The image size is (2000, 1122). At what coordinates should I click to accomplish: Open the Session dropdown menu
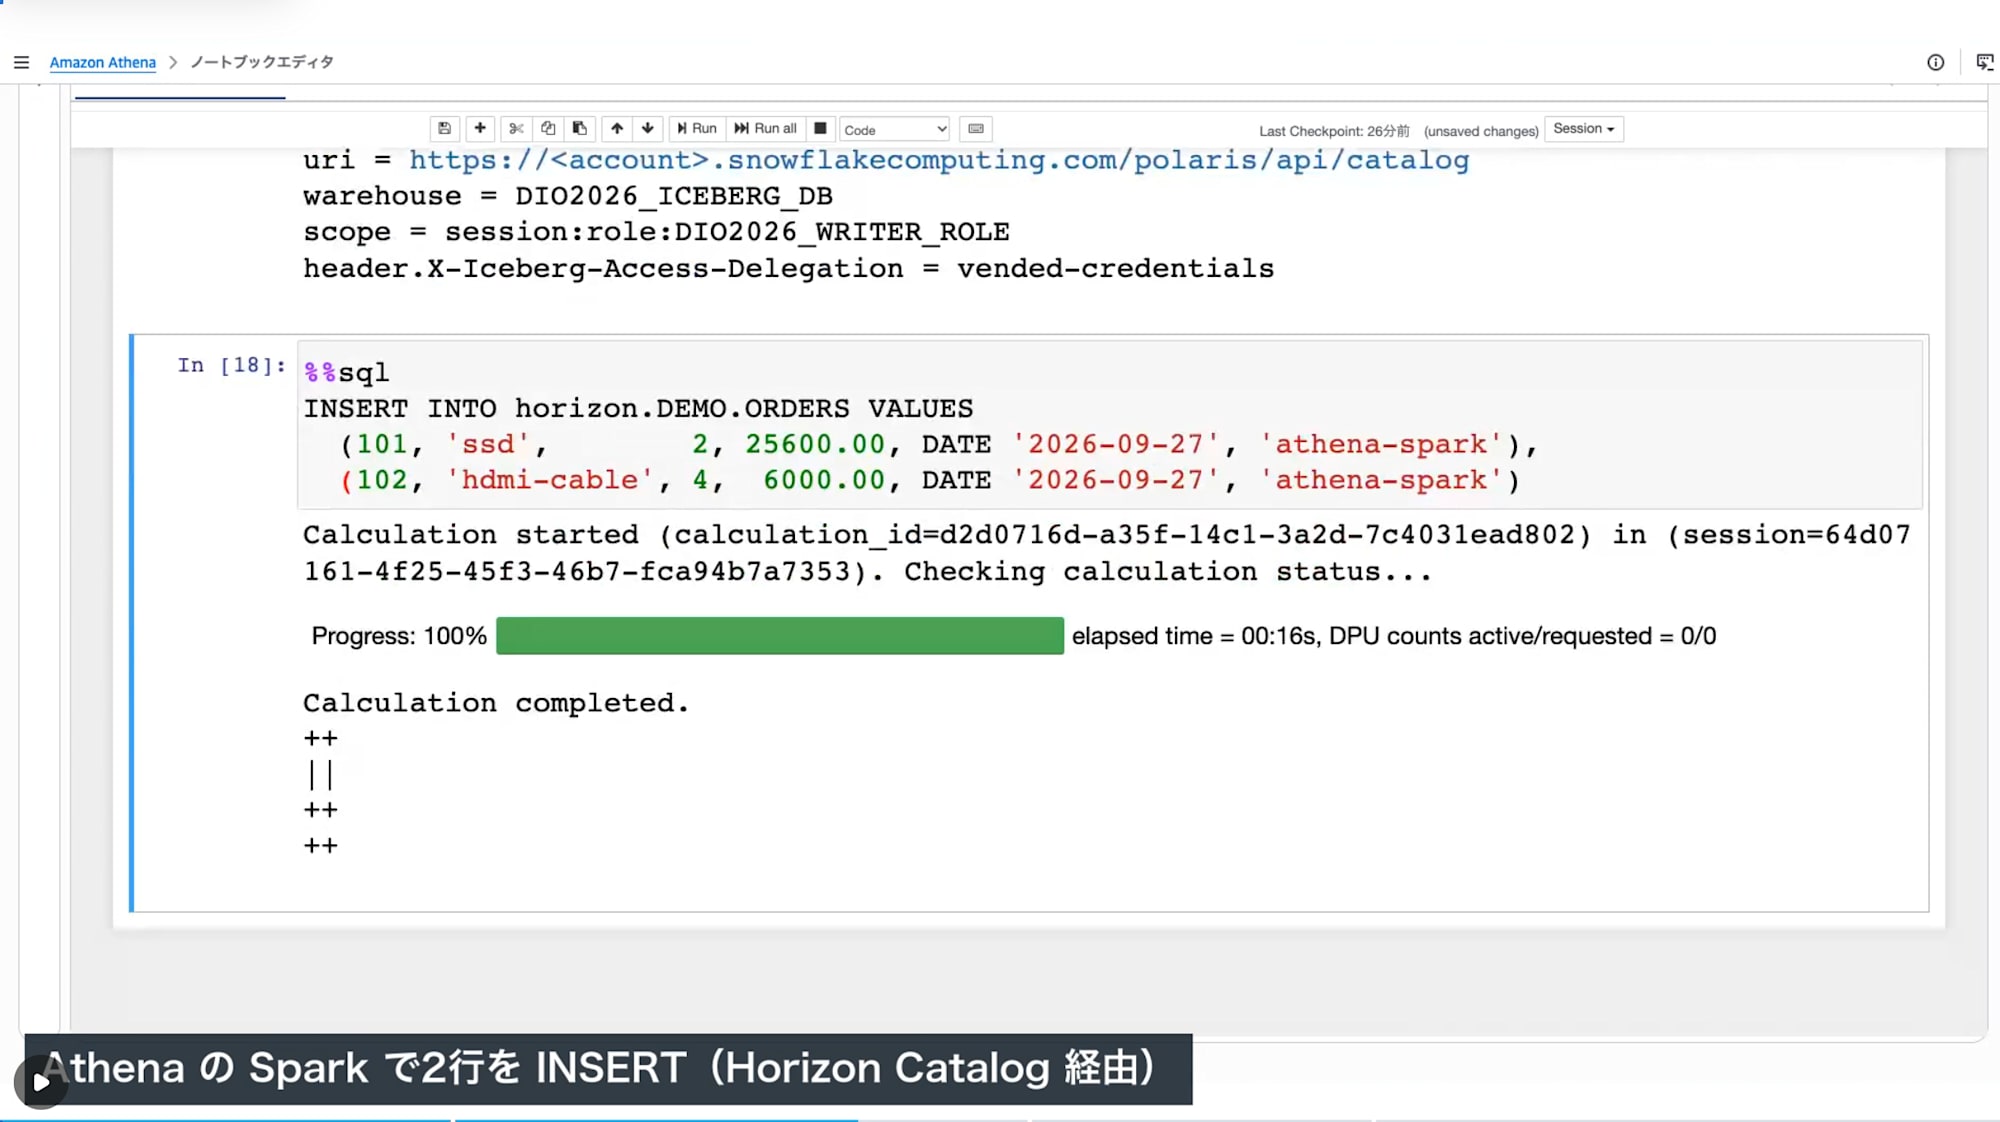click(1584, 129)
